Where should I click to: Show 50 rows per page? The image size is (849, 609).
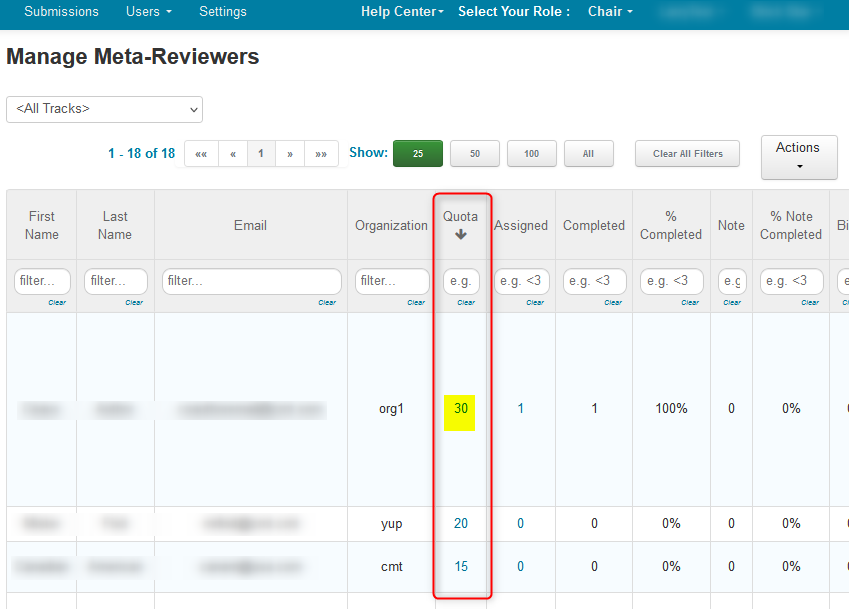click(475, 154)
